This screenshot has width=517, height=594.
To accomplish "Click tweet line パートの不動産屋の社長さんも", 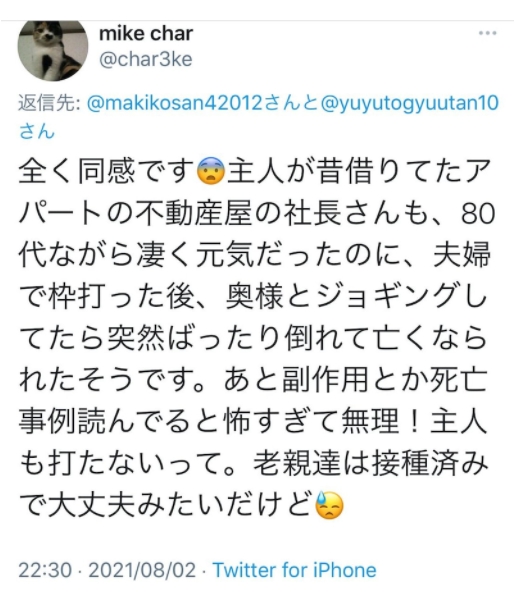I will tap(257, 213).
